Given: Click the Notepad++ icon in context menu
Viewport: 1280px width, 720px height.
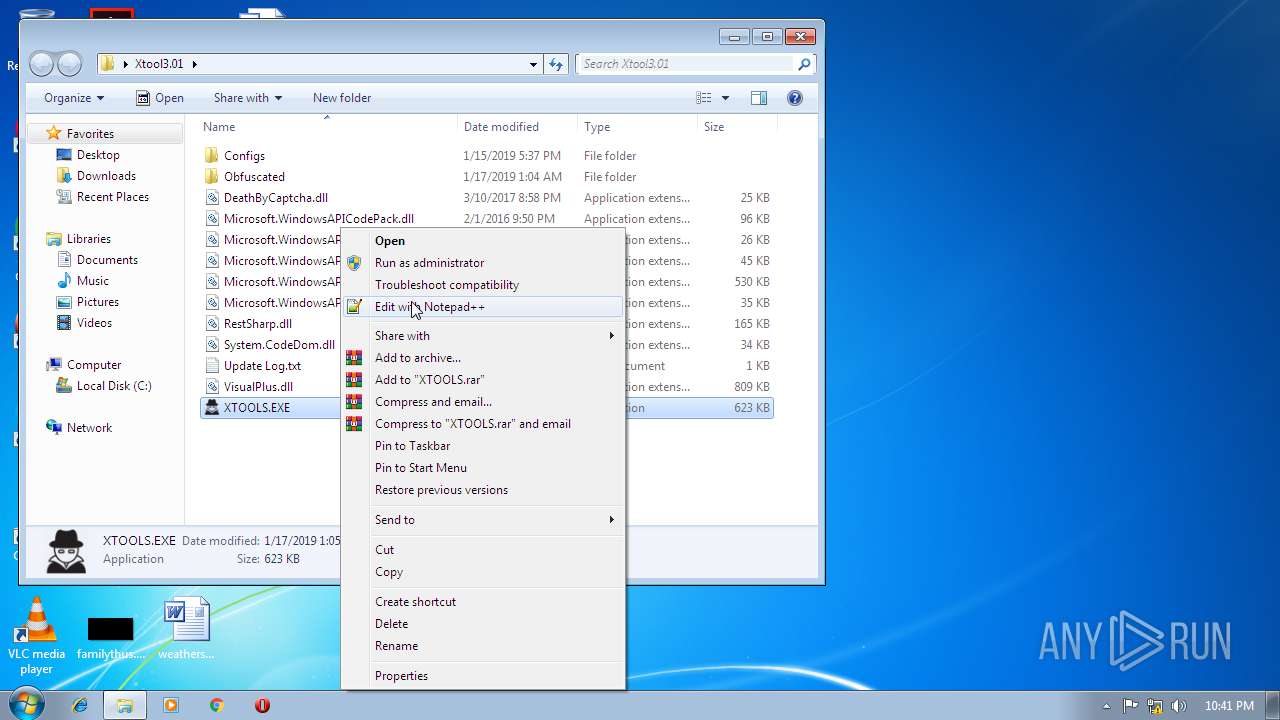Looking at the screenshot, I should click(x=354, y=307).
